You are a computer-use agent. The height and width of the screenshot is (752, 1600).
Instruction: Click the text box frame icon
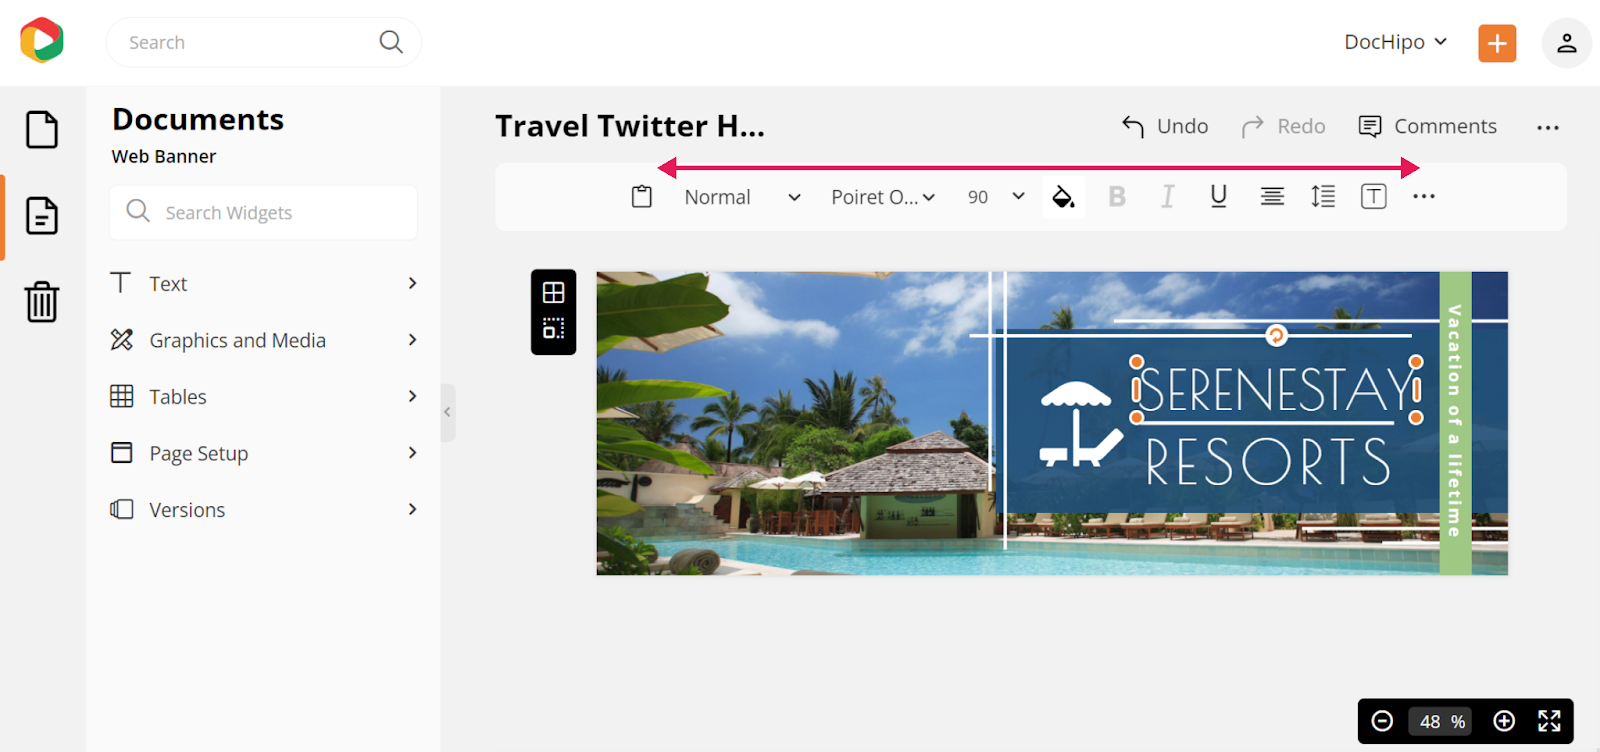pyautogui.click(x=1374, y=197)
